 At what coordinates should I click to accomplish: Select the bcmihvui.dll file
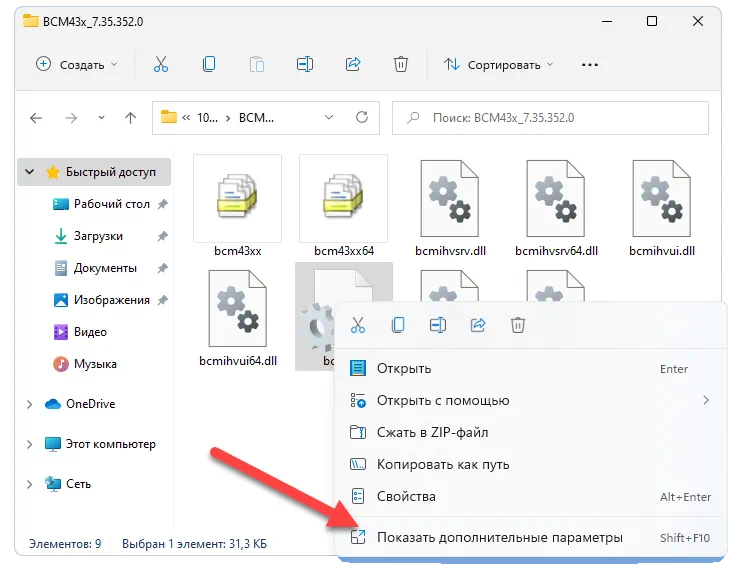click(662, 208)
